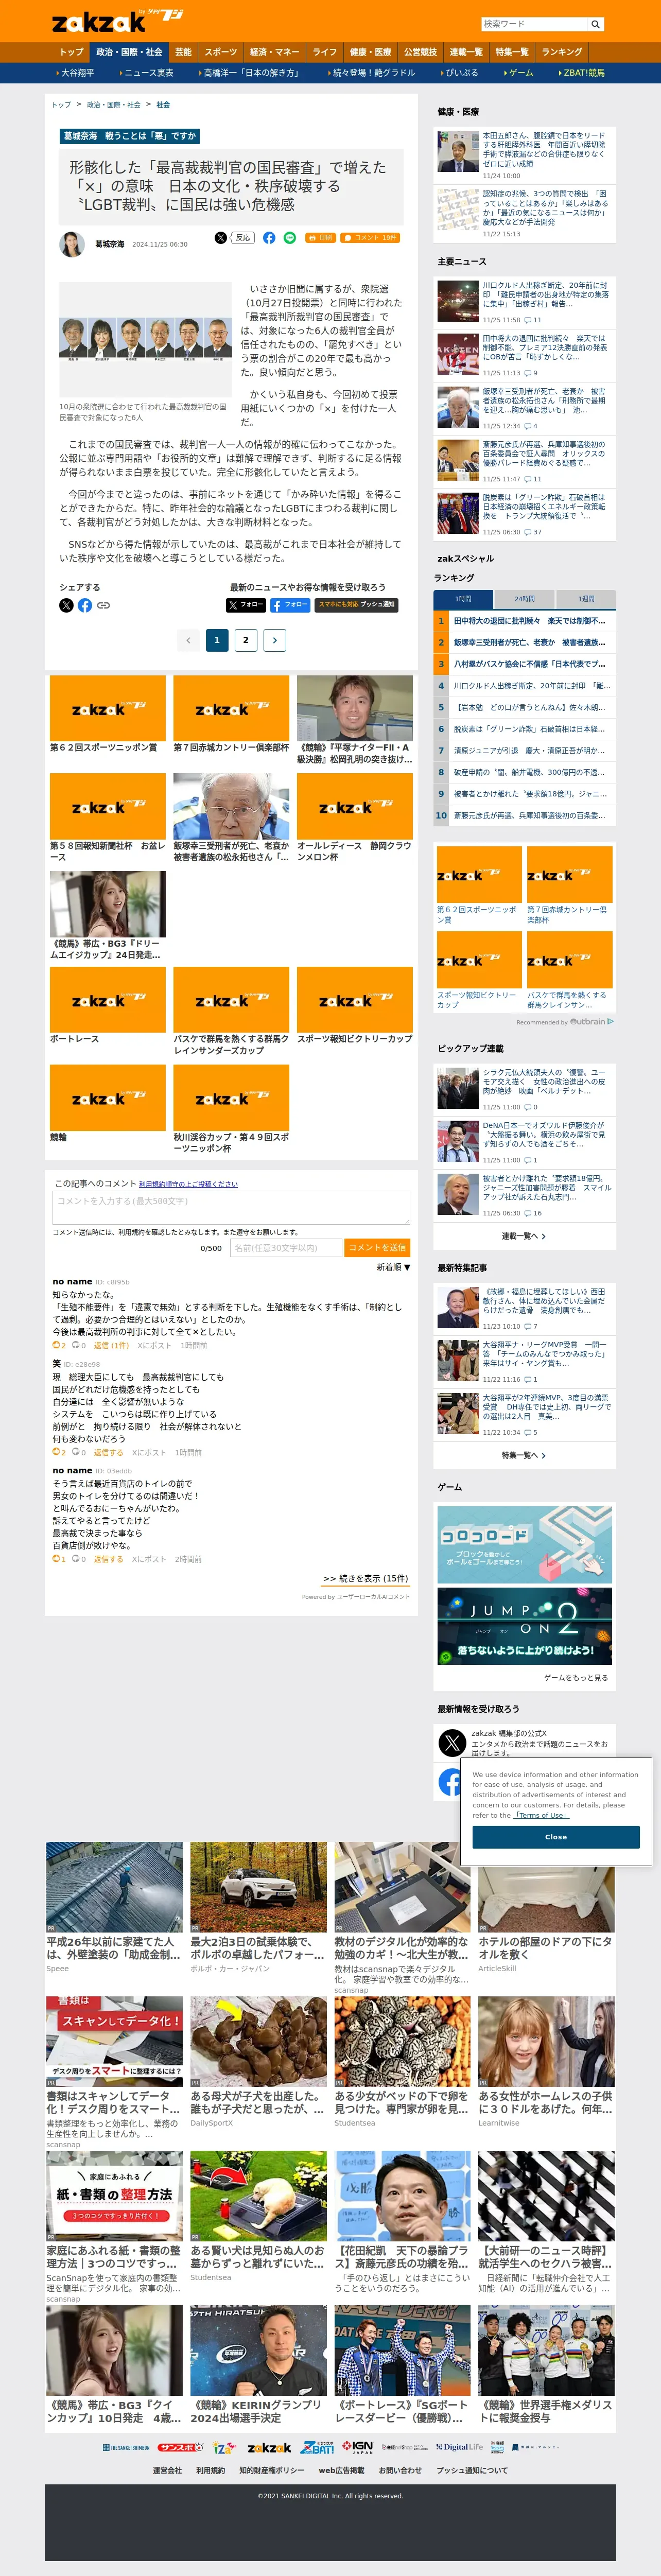The image size is (661, 2576).
Task: Click ゲームをもっと見る link
Action: (x=575, y=1677)
